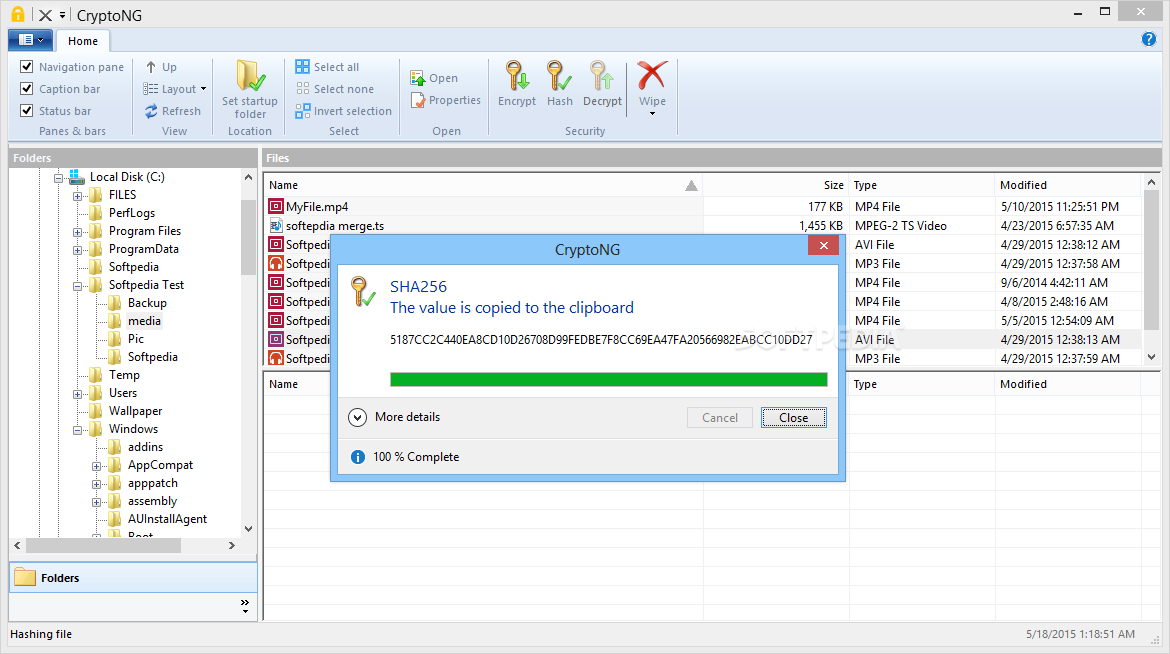The width and height of the screenshot is (1170, 654).
Task: Select the PerfLogs folder in tree
Action: (x=132, y=213)
